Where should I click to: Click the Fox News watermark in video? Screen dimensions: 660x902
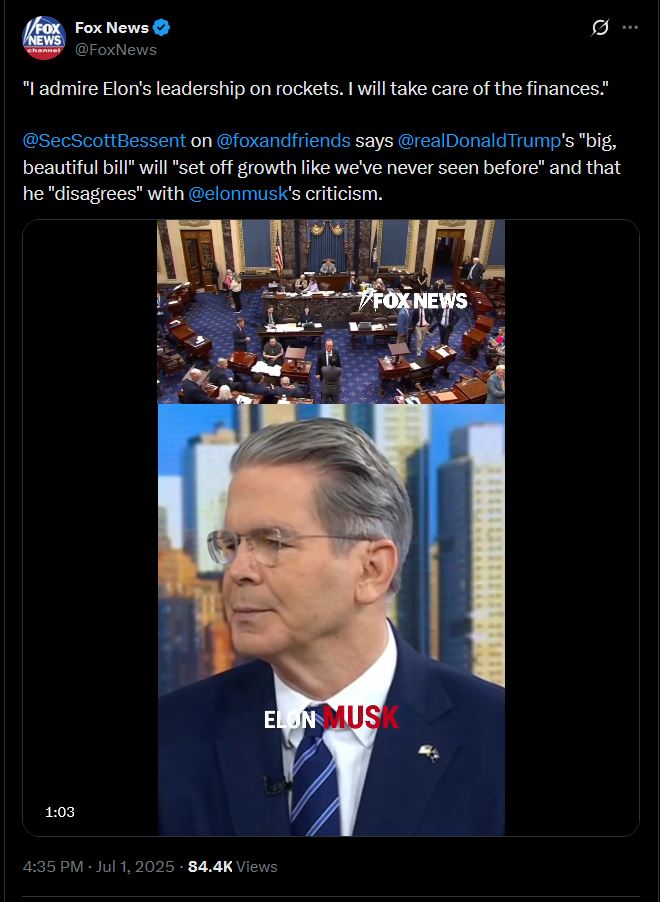pos(413,300)
